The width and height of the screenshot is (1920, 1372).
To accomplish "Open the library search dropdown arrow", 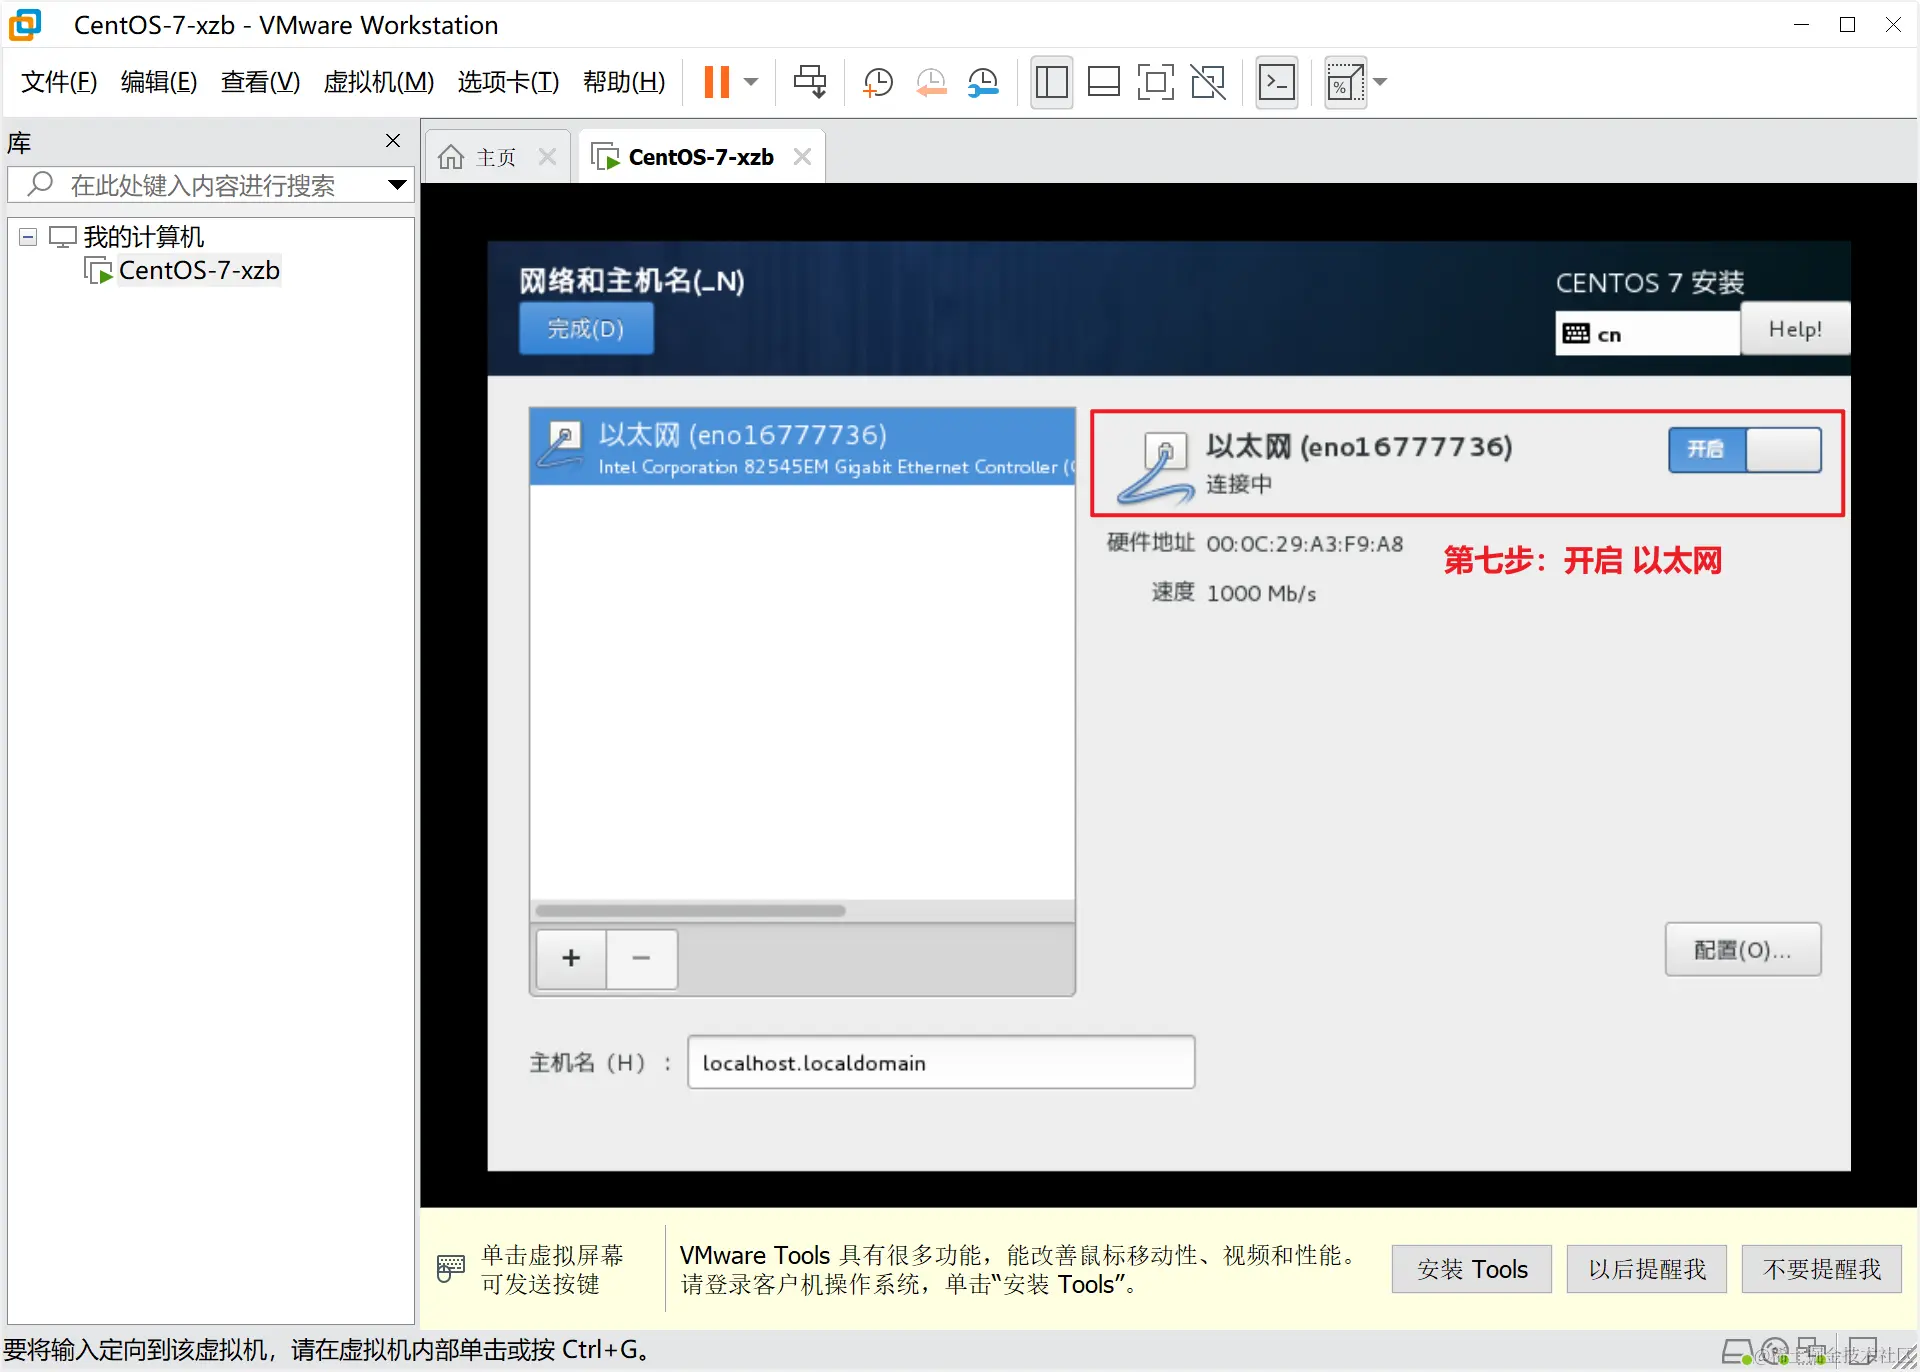I will point(397,185).
